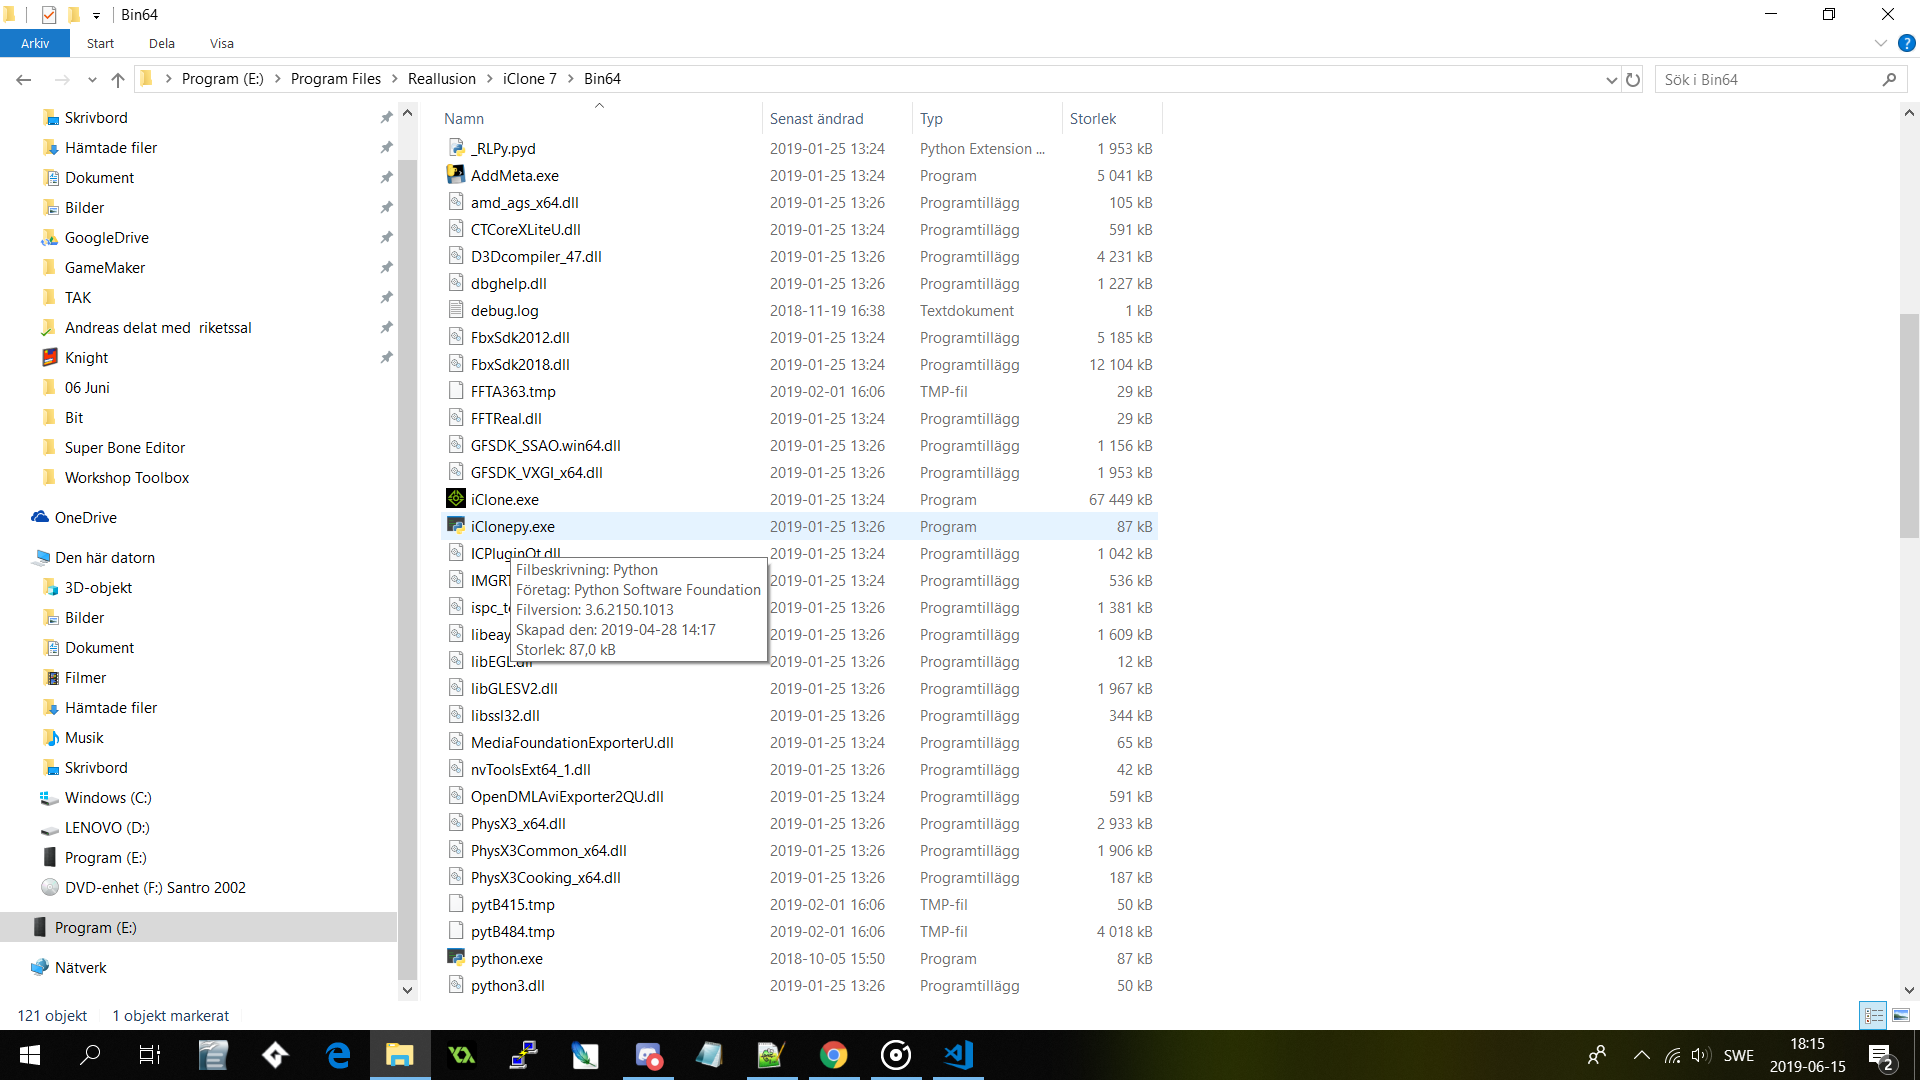
Task: Open LENOVO (D:) drive
Action: tap(106, 827)
